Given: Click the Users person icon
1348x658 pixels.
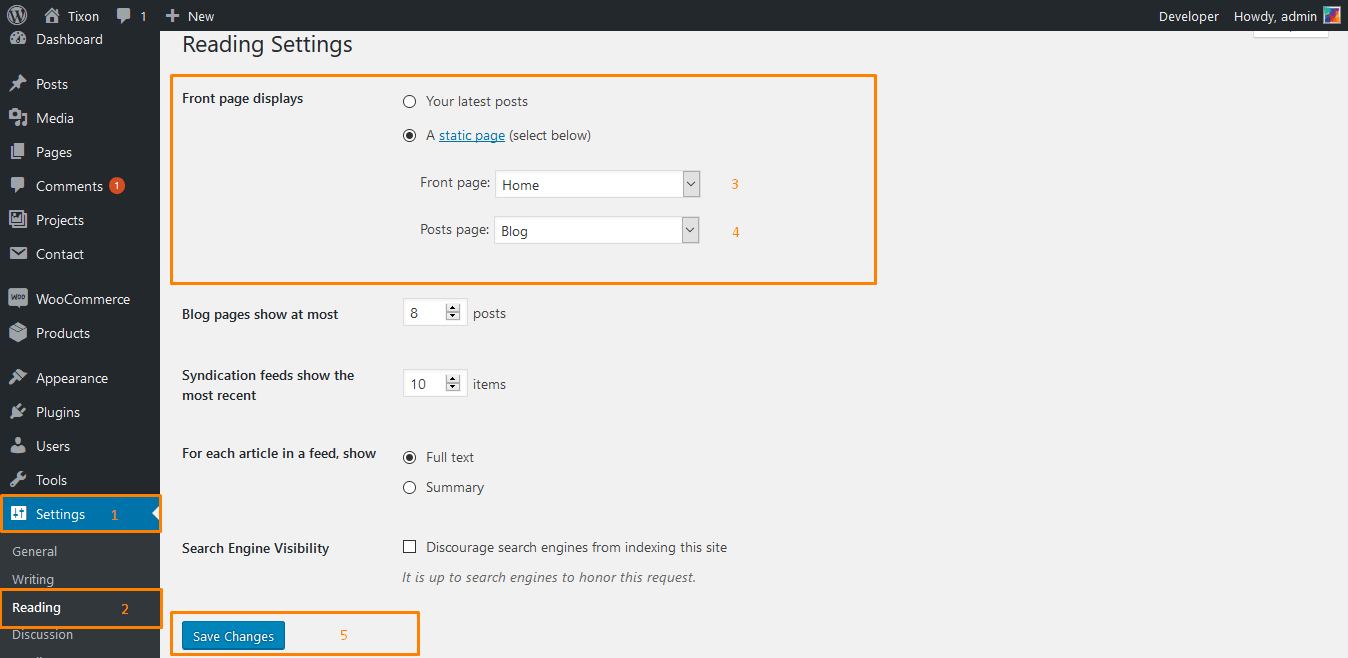Looking at the screenshot, I should click(x=17, y=446).
